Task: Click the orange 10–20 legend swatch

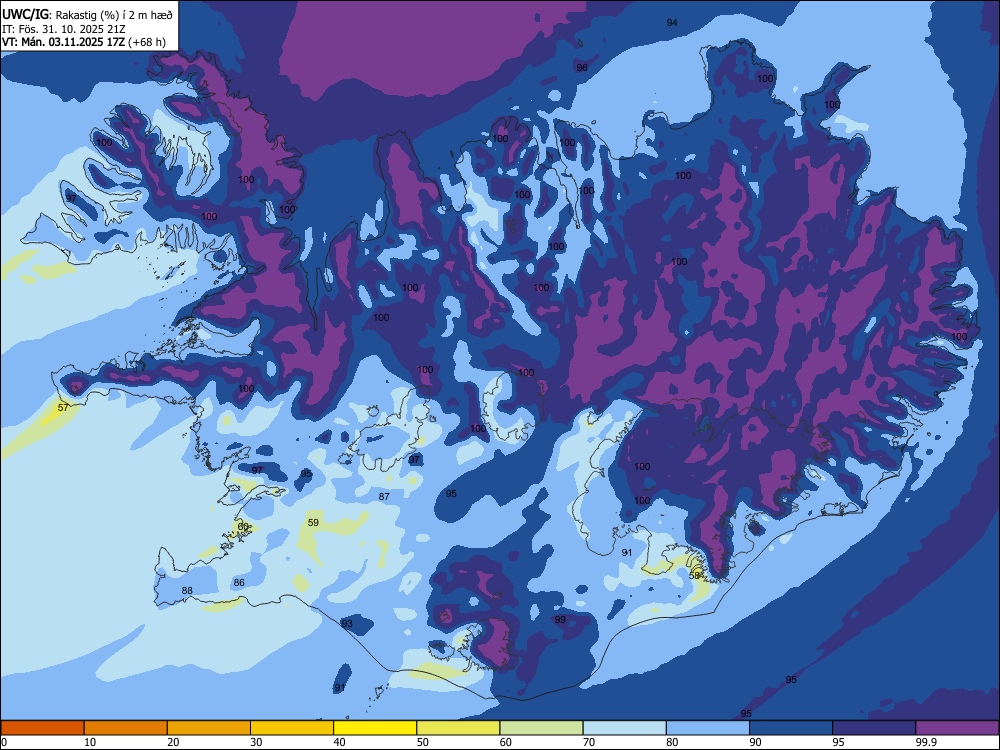Action: click(126, 728)
